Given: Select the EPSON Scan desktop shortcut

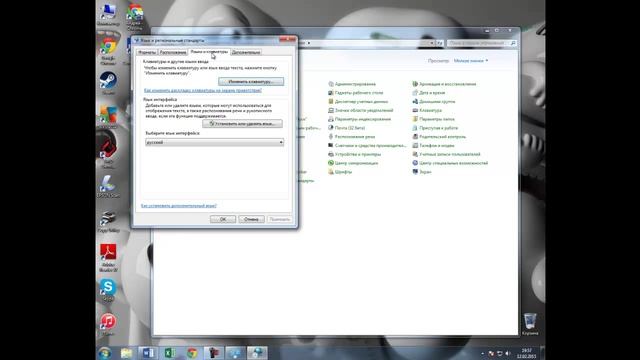Looking at the screenshot, I should [x=108, y=187].
